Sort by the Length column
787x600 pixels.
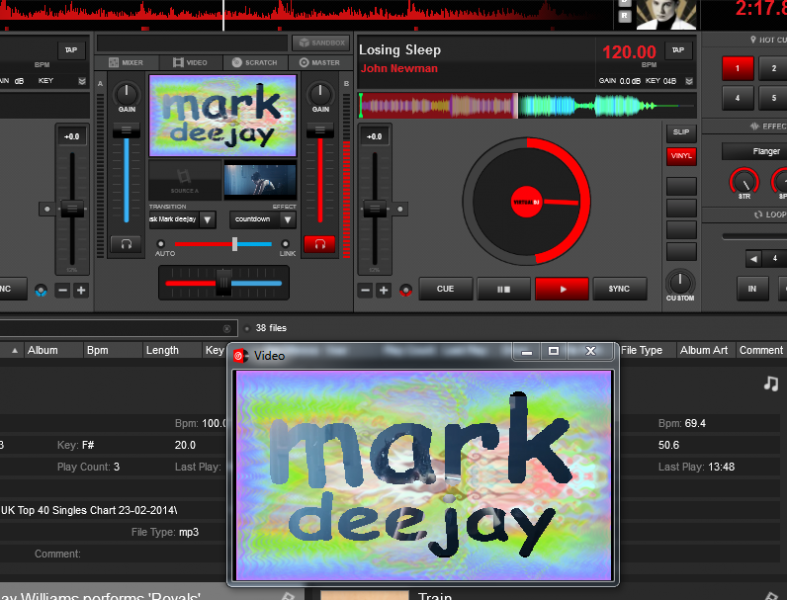pyautogui.click(x=172, y=350)
